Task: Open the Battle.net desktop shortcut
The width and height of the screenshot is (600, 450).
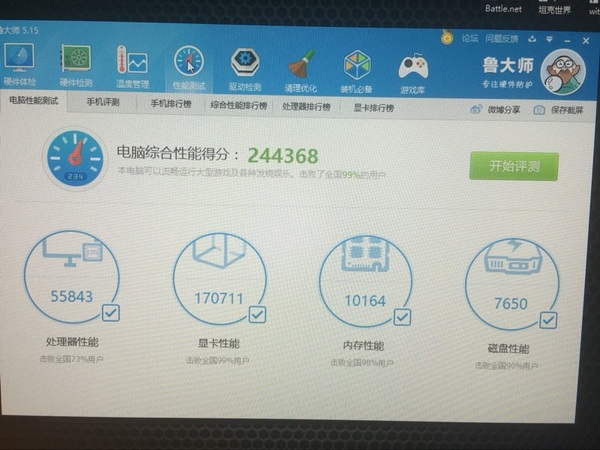Action: pyautogui.click(x=503, y=8)
